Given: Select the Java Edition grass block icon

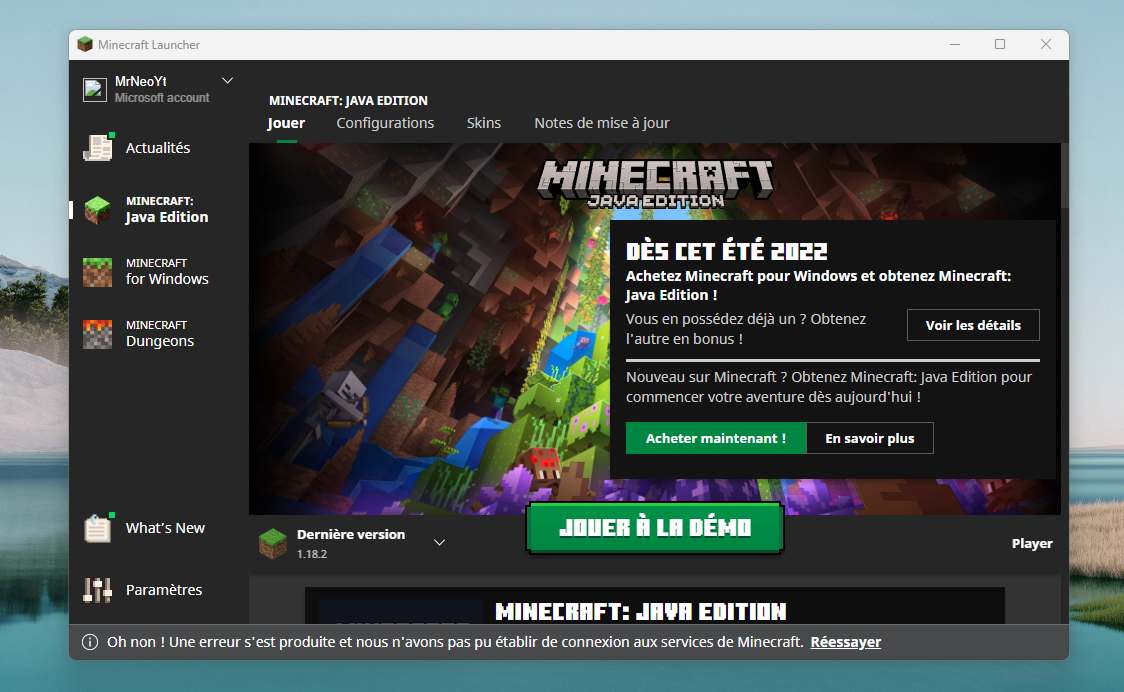Looking at the screenshot, I should 97,210.
